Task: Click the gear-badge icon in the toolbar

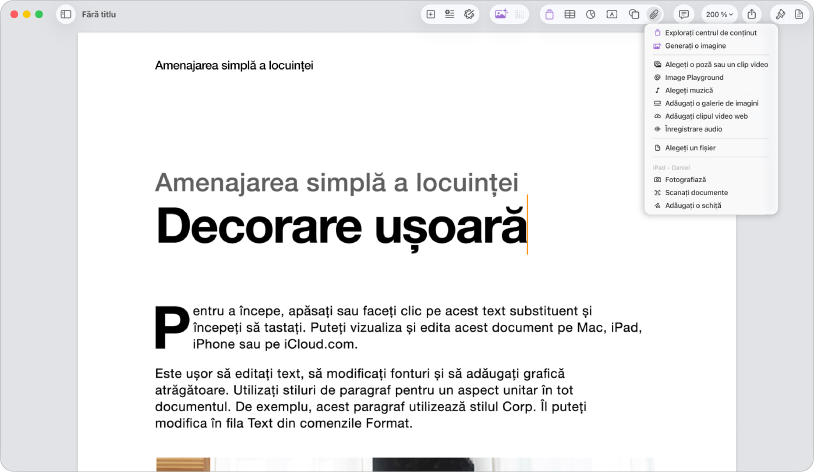Action: (x=469, y=15)
